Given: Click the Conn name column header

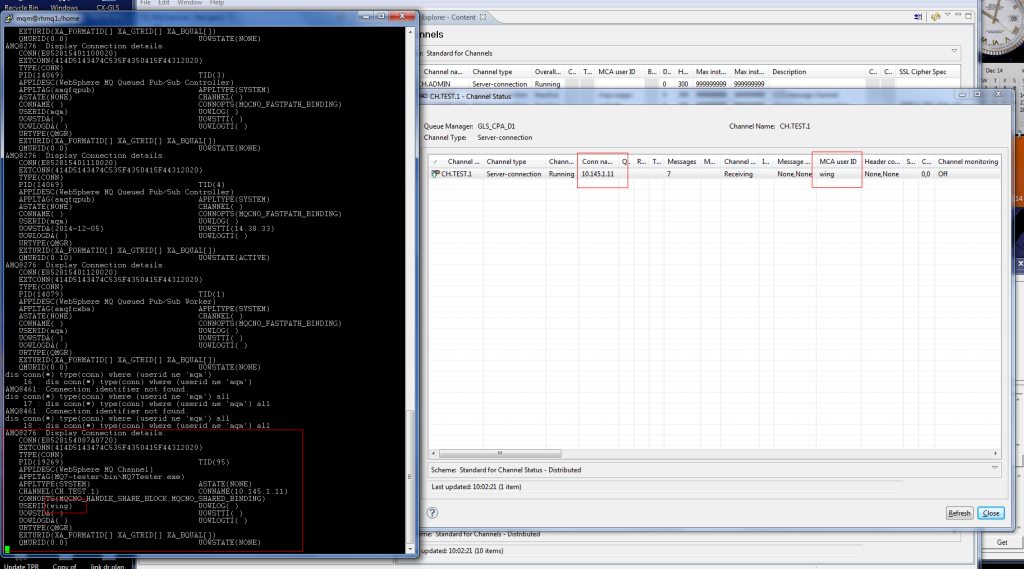Looking at the screenshot, I should click(x=597, y=161).
